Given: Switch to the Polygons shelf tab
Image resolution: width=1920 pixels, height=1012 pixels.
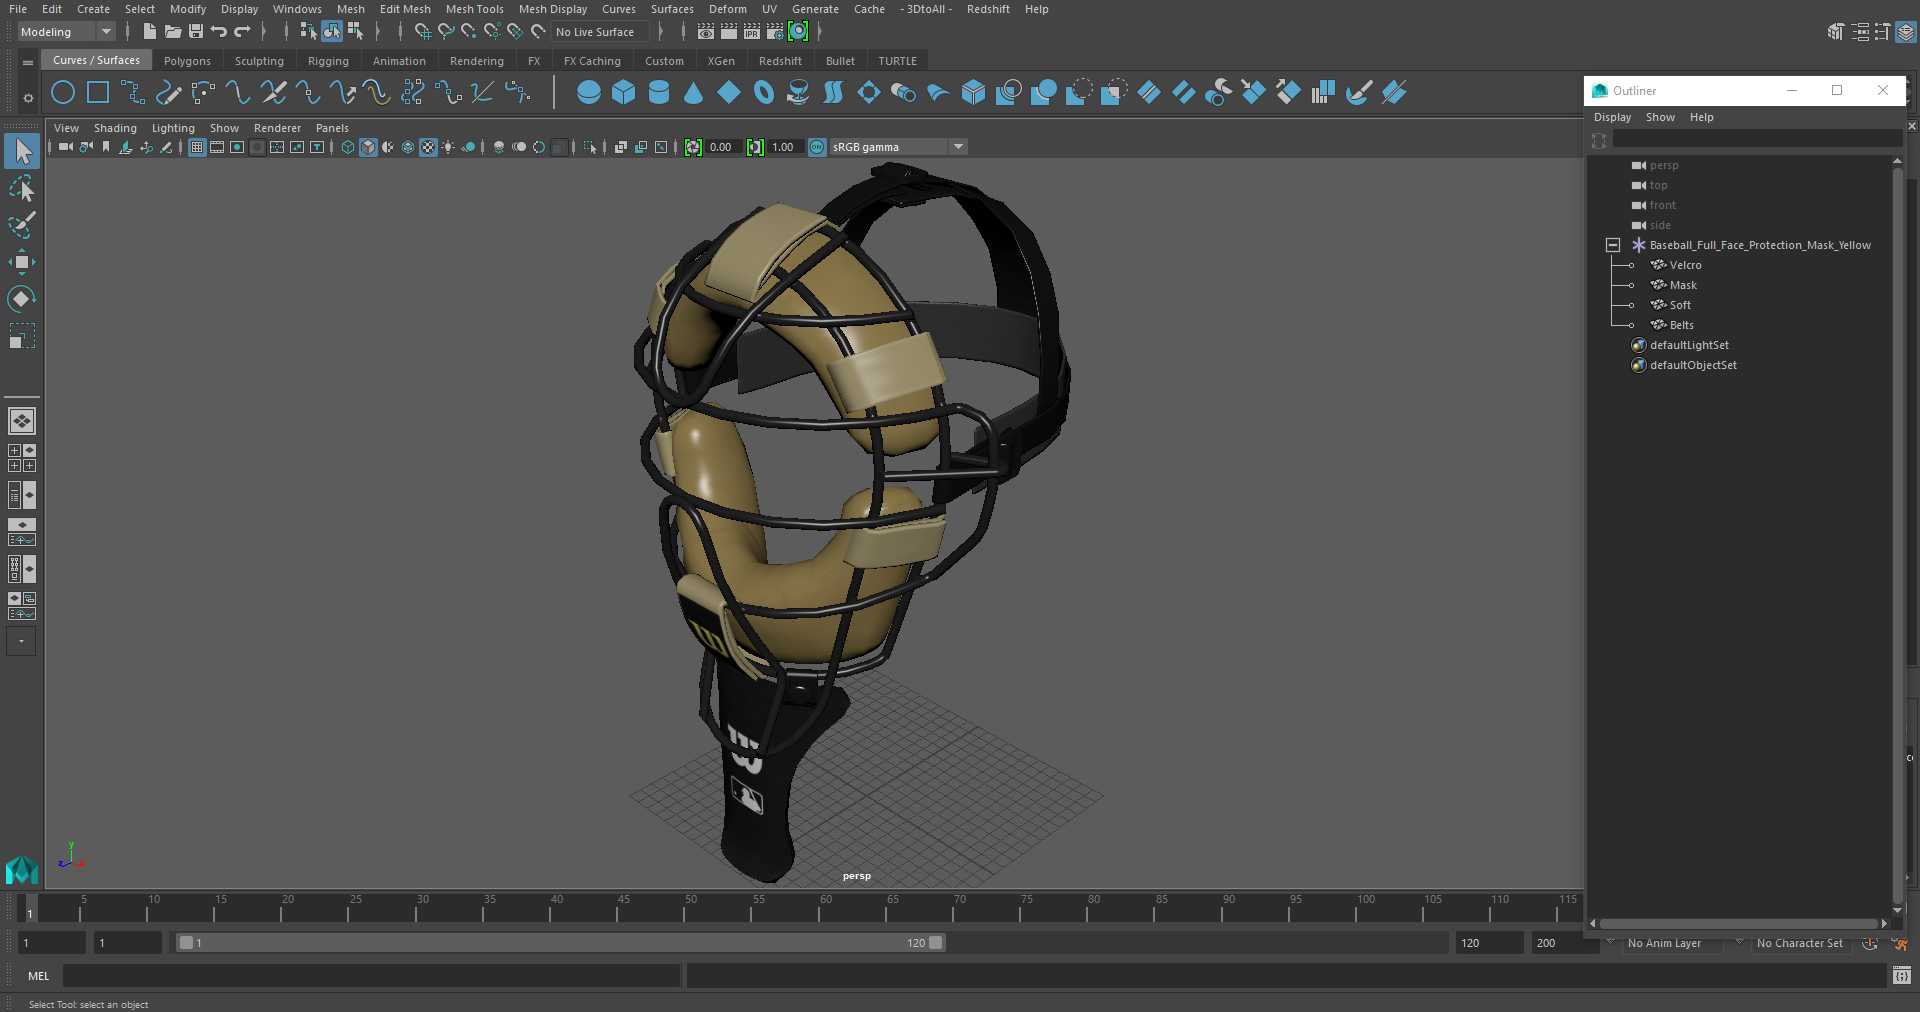Looking at the screenshot, I should [187, 61].
